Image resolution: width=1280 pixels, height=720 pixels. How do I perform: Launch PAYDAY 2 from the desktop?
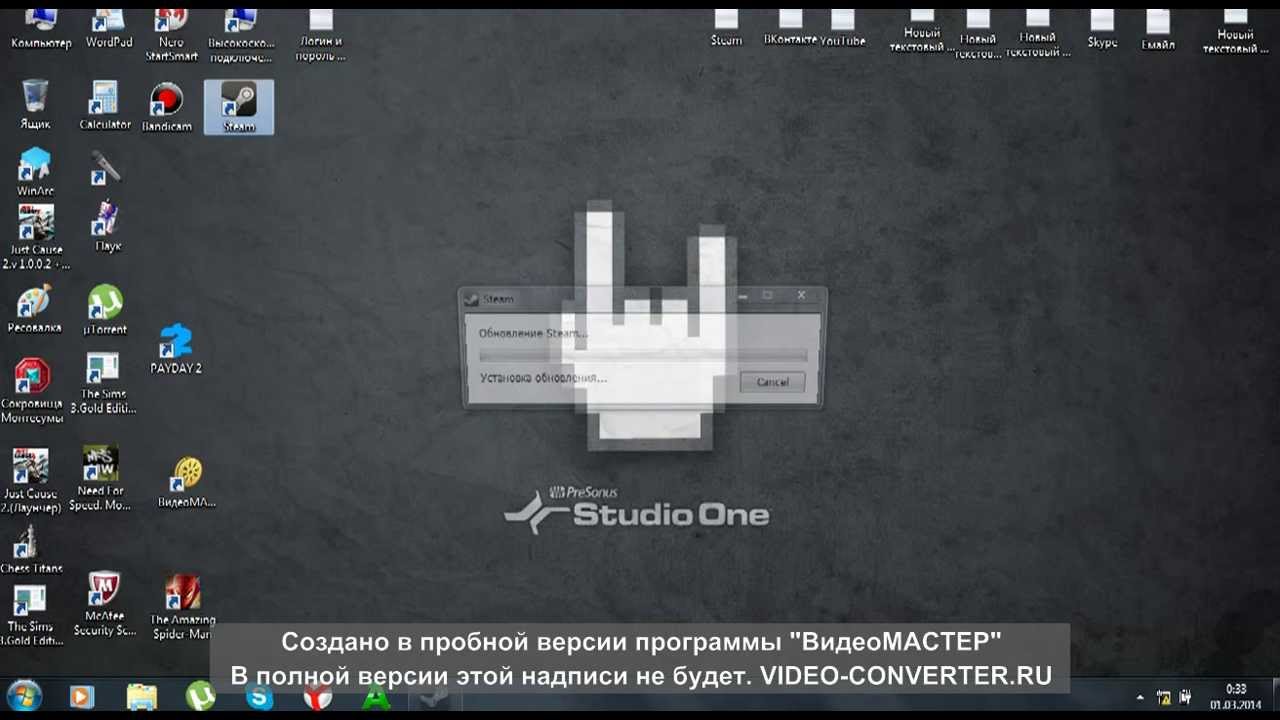tap(176, 349)
